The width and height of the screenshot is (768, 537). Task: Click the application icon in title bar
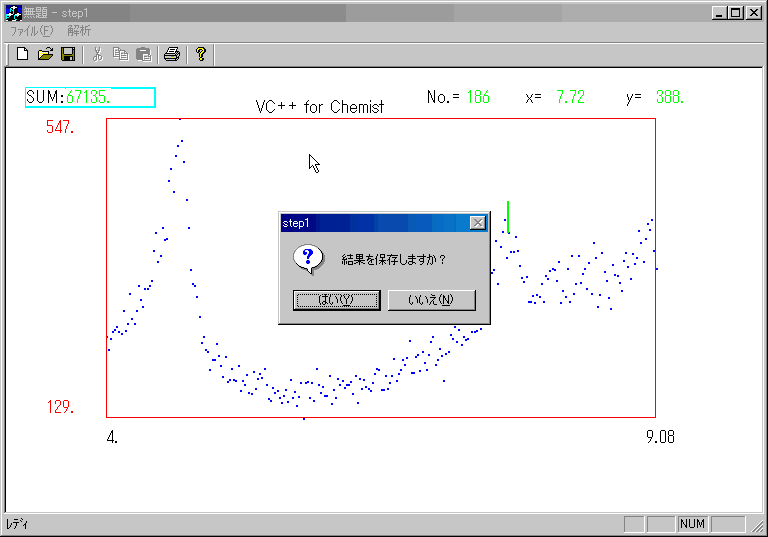tap(13, 13)
